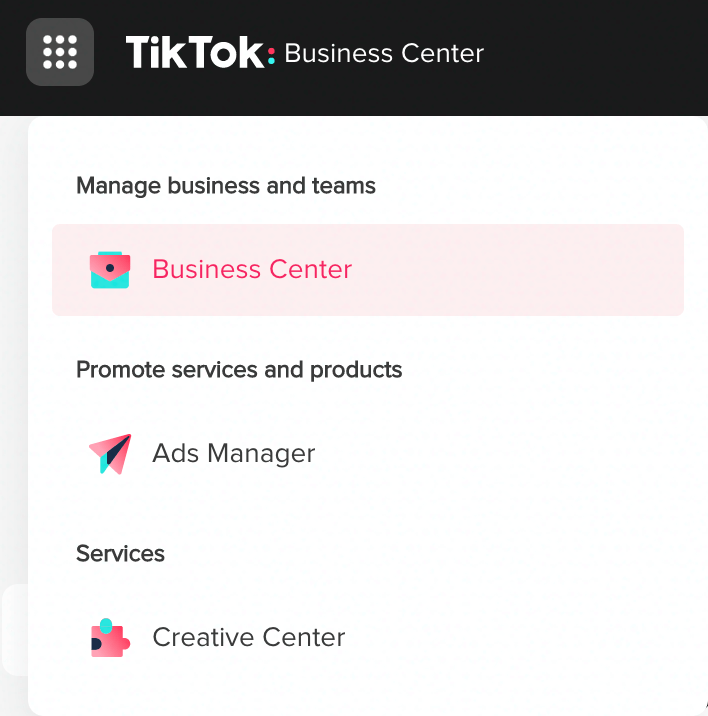Viewport: 708px width, 716px height.
Task: Select the highlighted Business Center menu item
Action: [x=368, y=270]
